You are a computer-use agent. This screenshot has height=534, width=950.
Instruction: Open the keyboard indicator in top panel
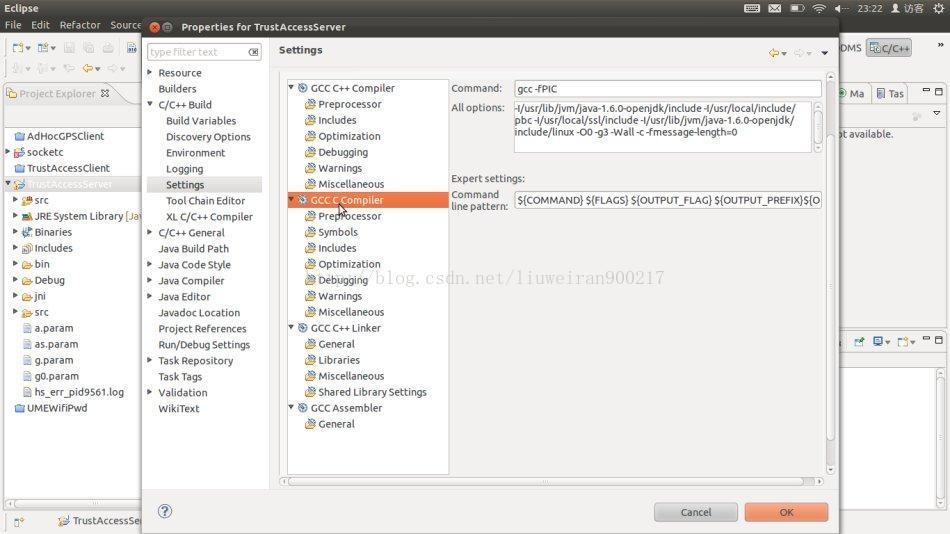point(752,8)
